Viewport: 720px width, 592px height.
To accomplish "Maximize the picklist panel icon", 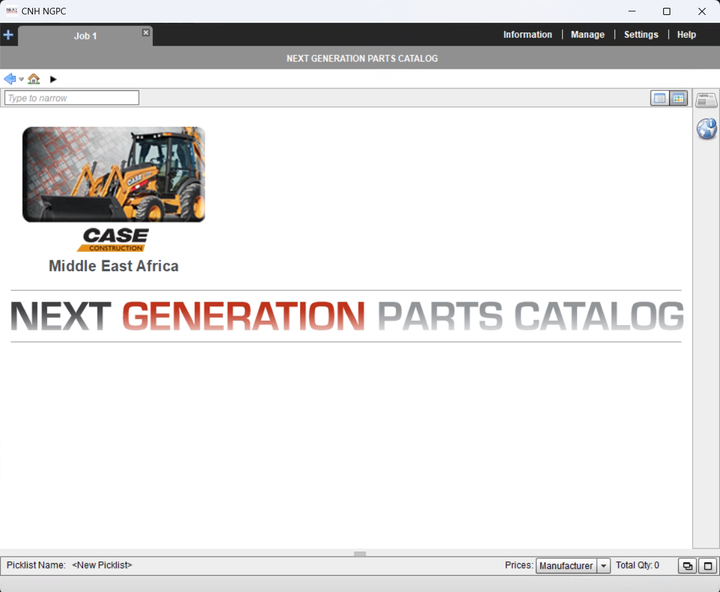I will (x=708, y=566).
